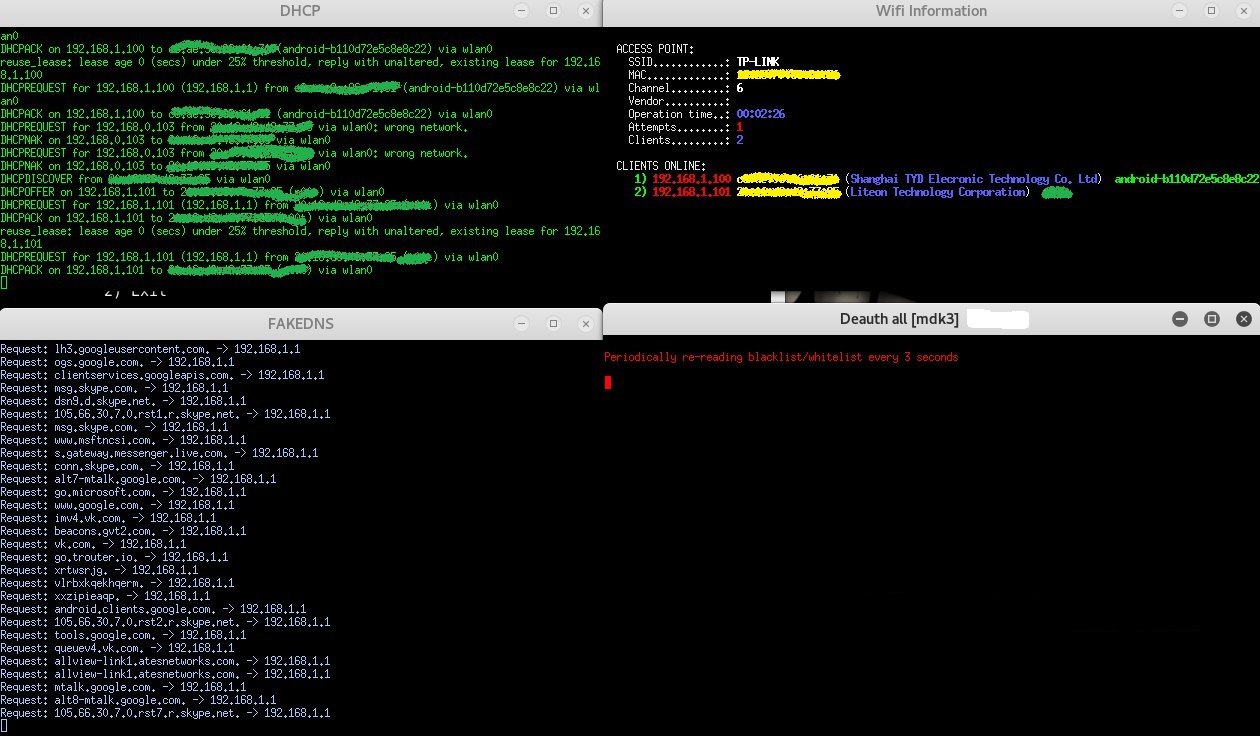Minimize the FAKEDNS window
This screenshot has height=736, width=1260.
click(x=521, y=324)
